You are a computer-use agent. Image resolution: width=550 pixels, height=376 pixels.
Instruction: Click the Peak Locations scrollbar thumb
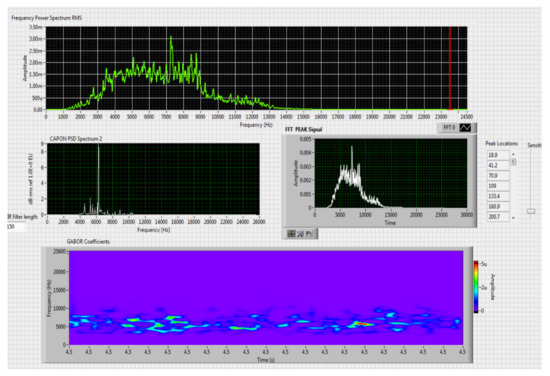[513, 162]
